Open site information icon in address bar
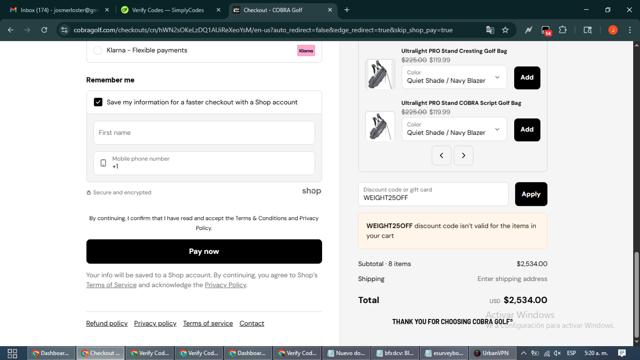 (x=64, y=30)
